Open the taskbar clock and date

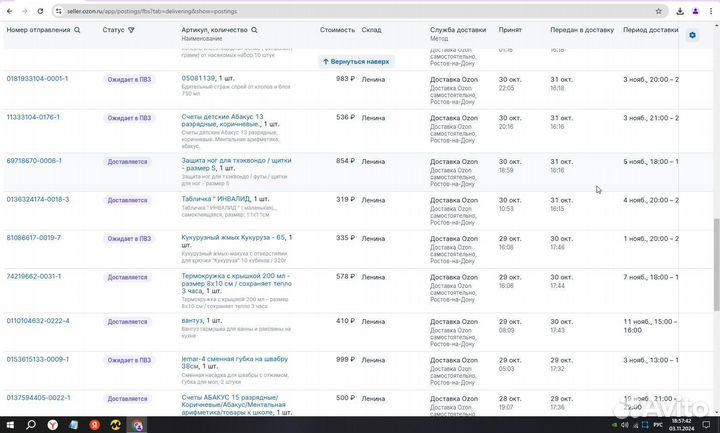(x=680, y=424)
